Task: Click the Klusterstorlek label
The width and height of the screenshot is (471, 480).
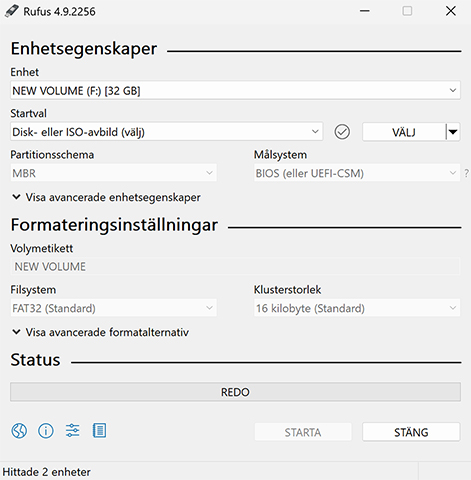Action: pyautogui.click(x=288, y=290)
